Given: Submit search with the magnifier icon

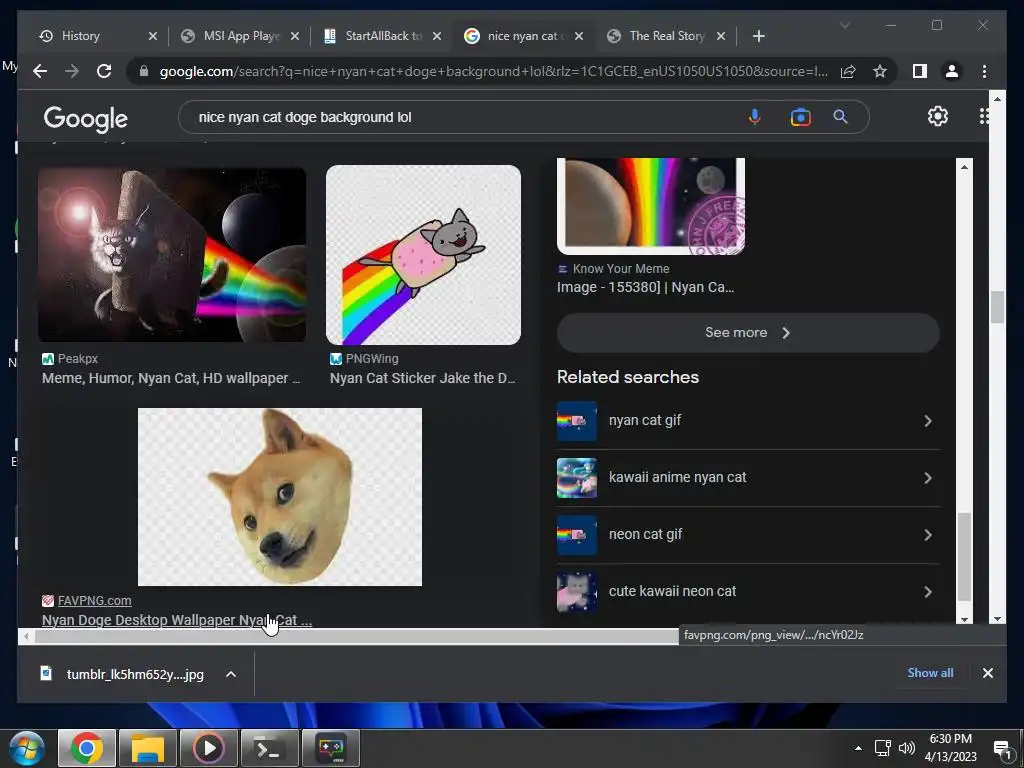Looking at the screenshot, I should (840, 117).
